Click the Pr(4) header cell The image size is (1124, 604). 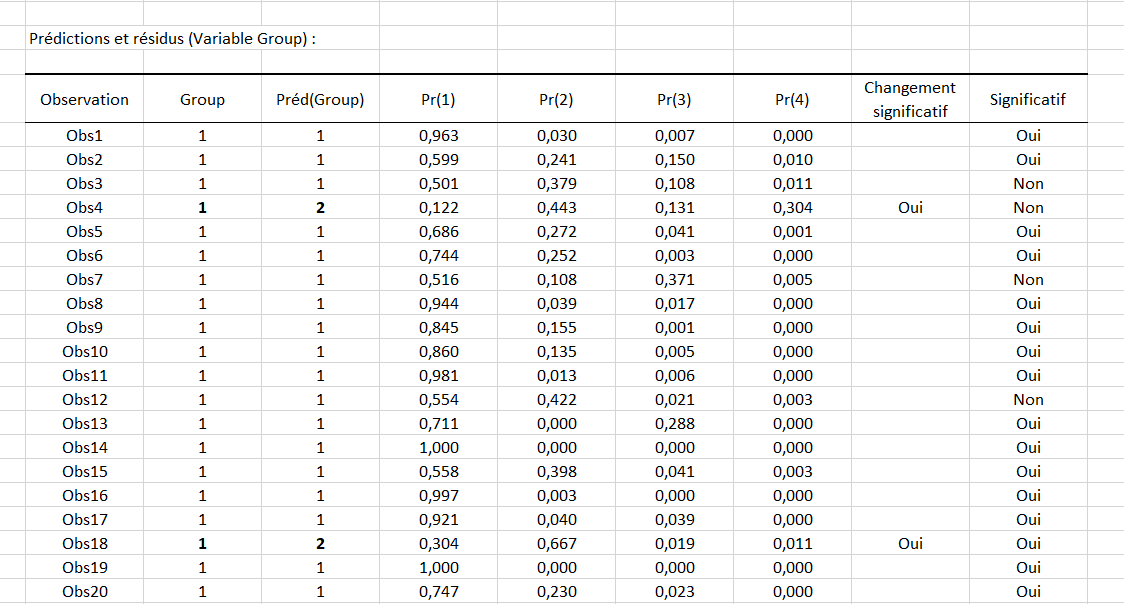792,100
